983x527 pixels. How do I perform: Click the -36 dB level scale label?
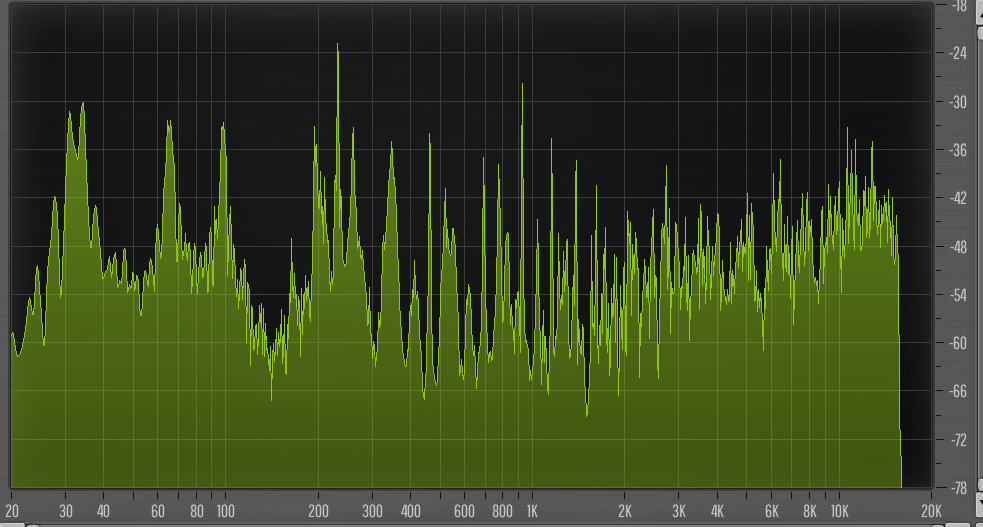pyautogui.click(x=958, y=150)
